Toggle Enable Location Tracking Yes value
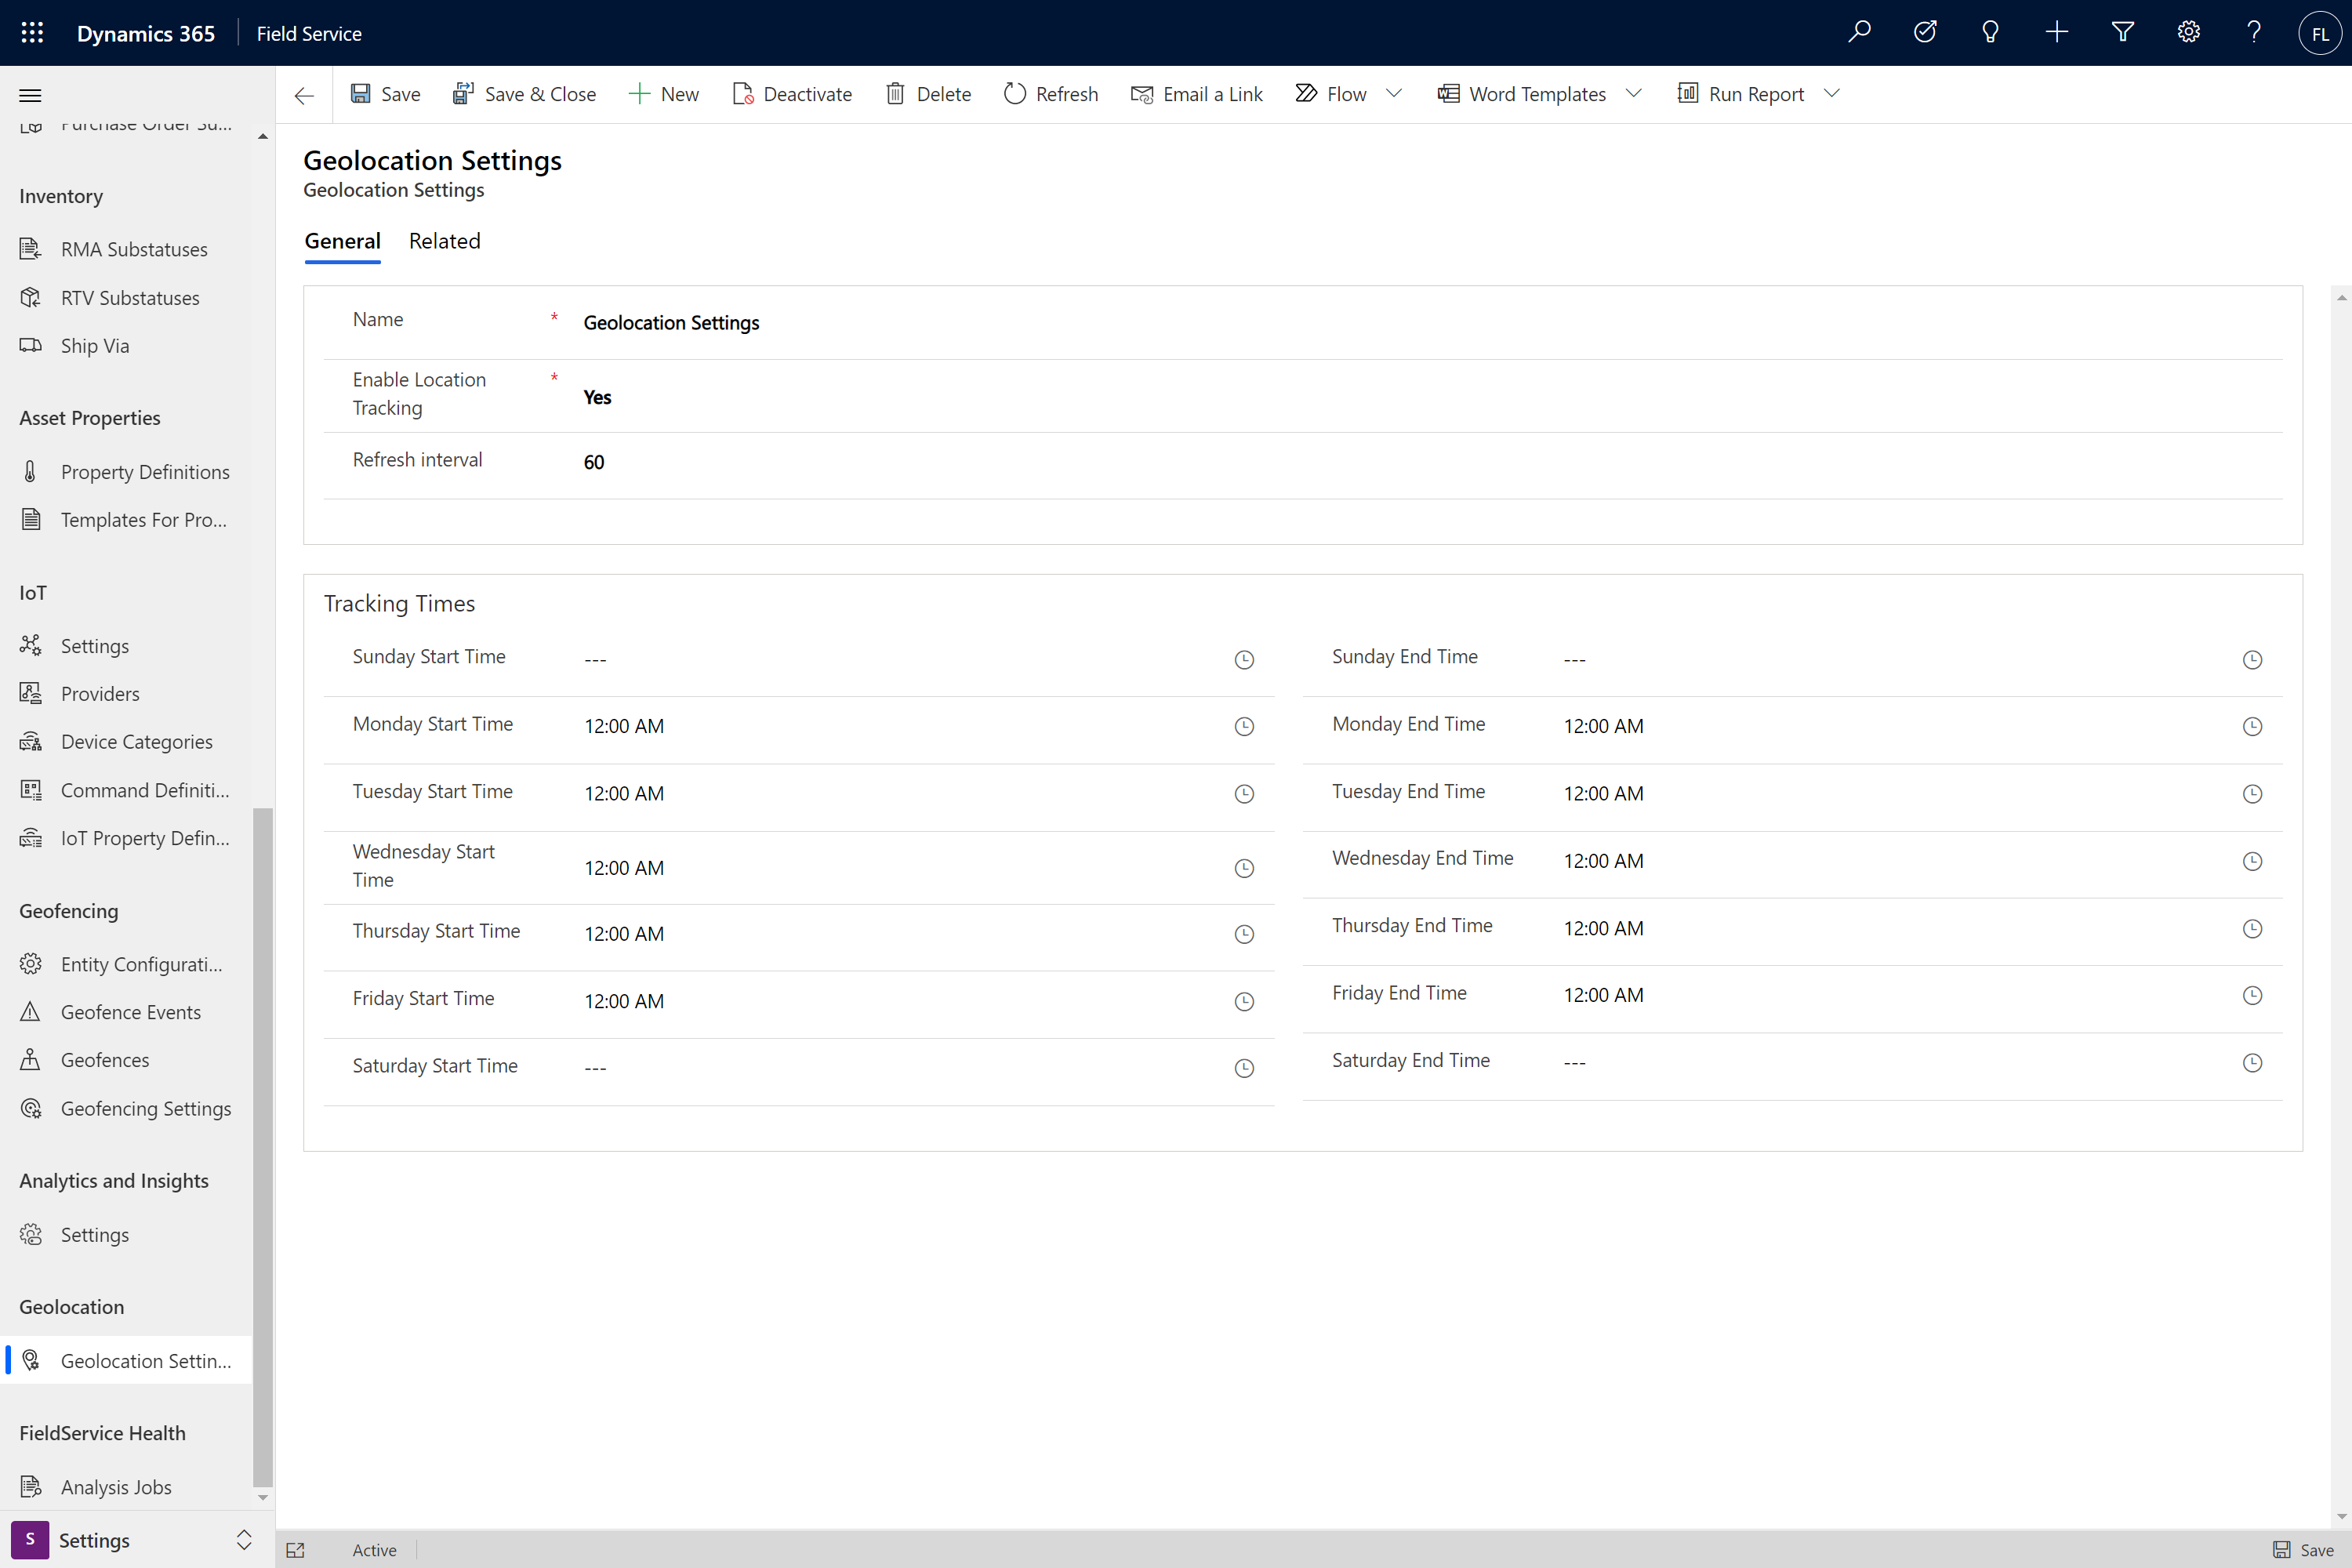Screen dimensions: 2352x1568 pyautogui.click(x=597, y=395)
